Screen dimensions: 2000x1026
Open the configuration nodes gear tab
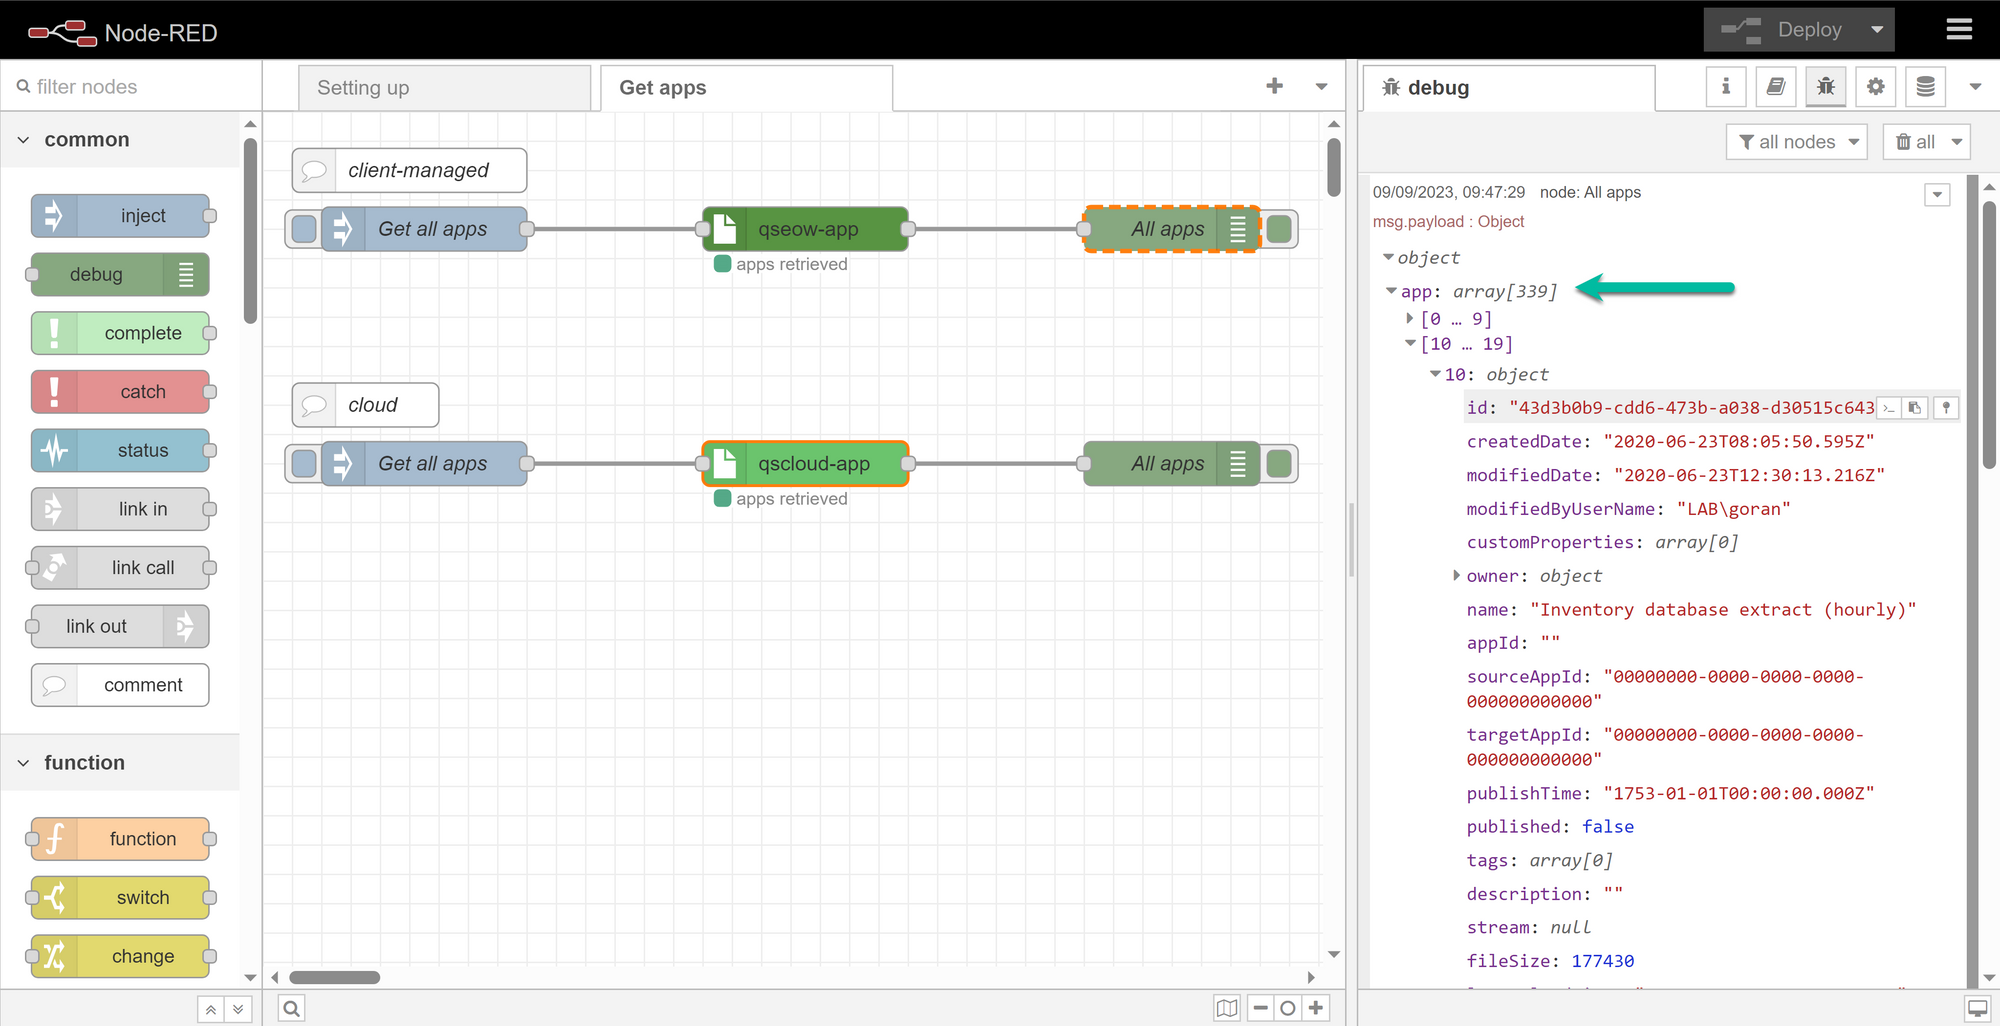pyautogui.click(x=1876, y=87)
